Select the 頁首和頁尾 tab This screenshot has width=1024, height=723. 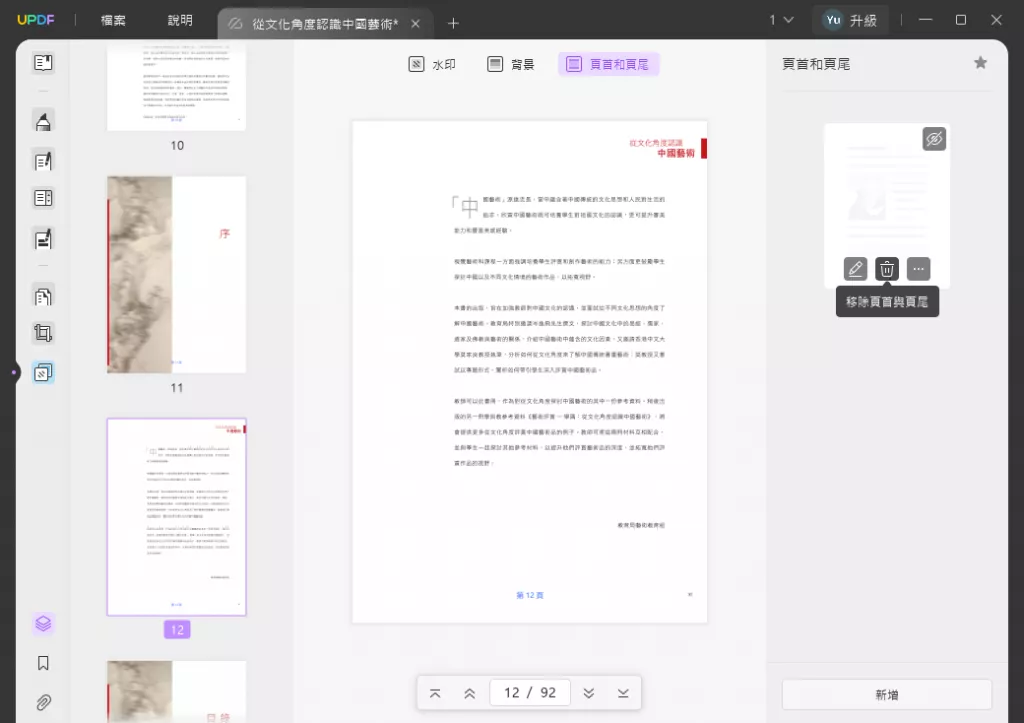point(608,64)
